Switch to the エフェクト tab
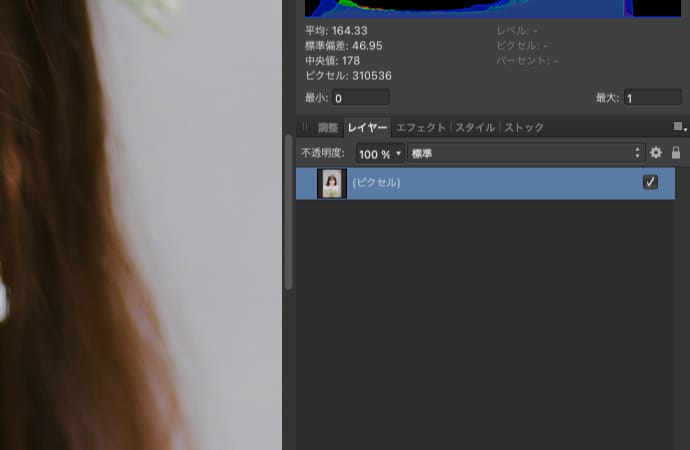This screenshot has height=450, width=690. (x=420, y=128)
